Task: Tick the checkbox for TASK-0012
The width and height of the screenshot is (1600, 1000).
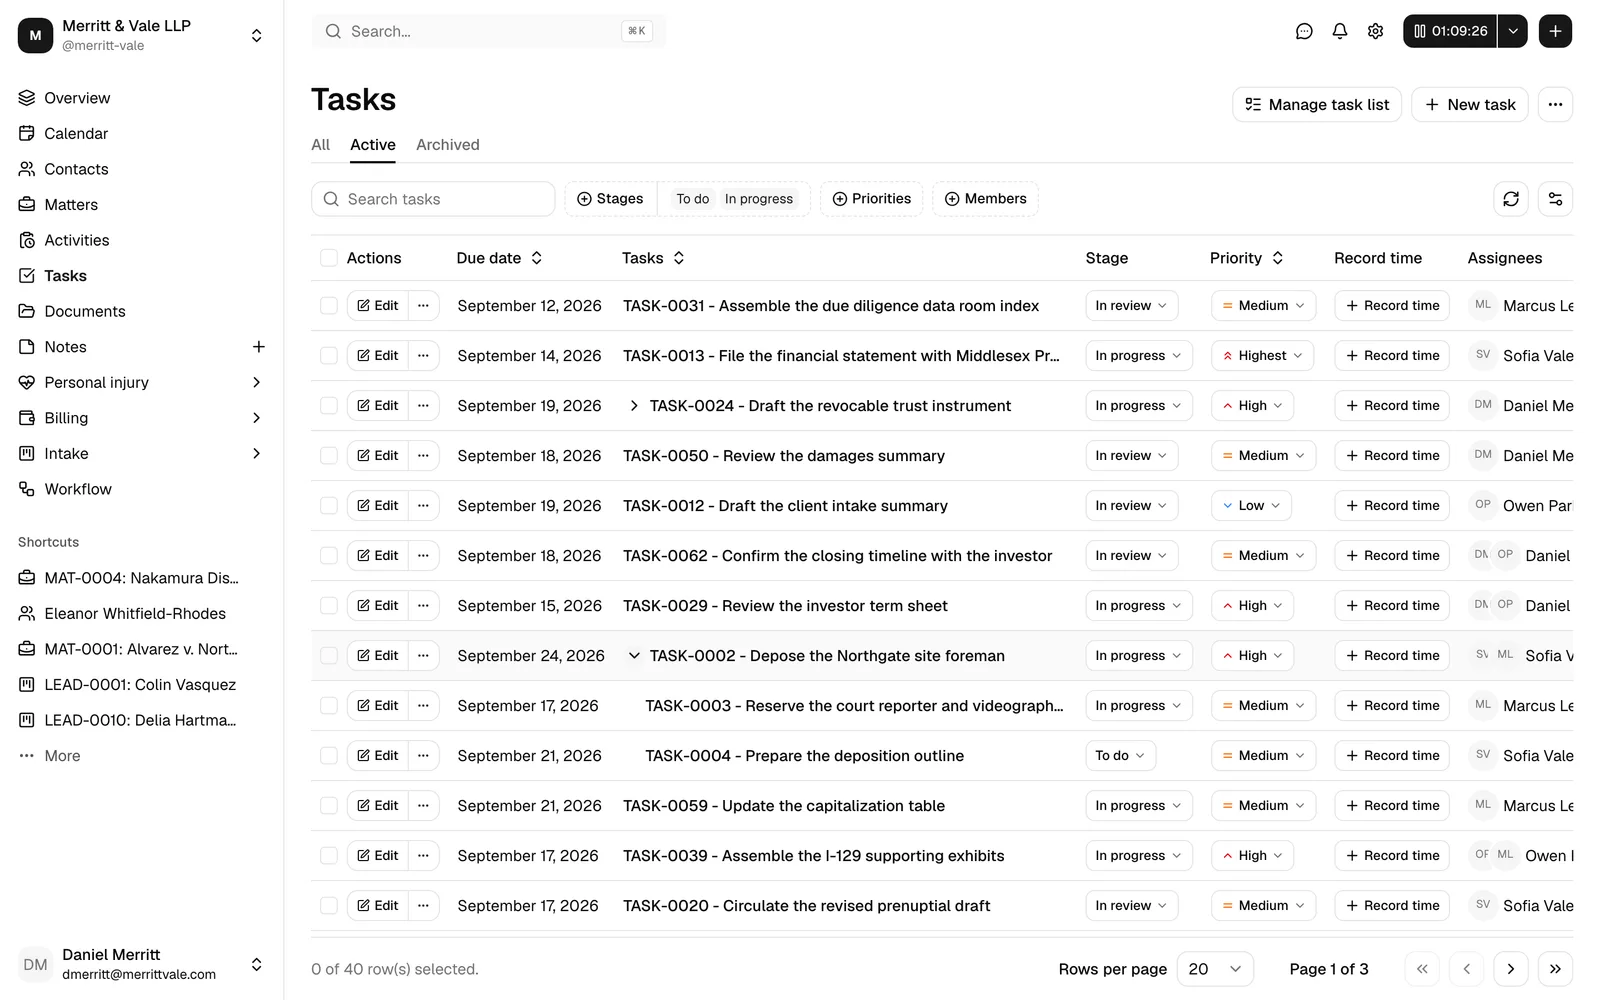Action: point(329,506)
